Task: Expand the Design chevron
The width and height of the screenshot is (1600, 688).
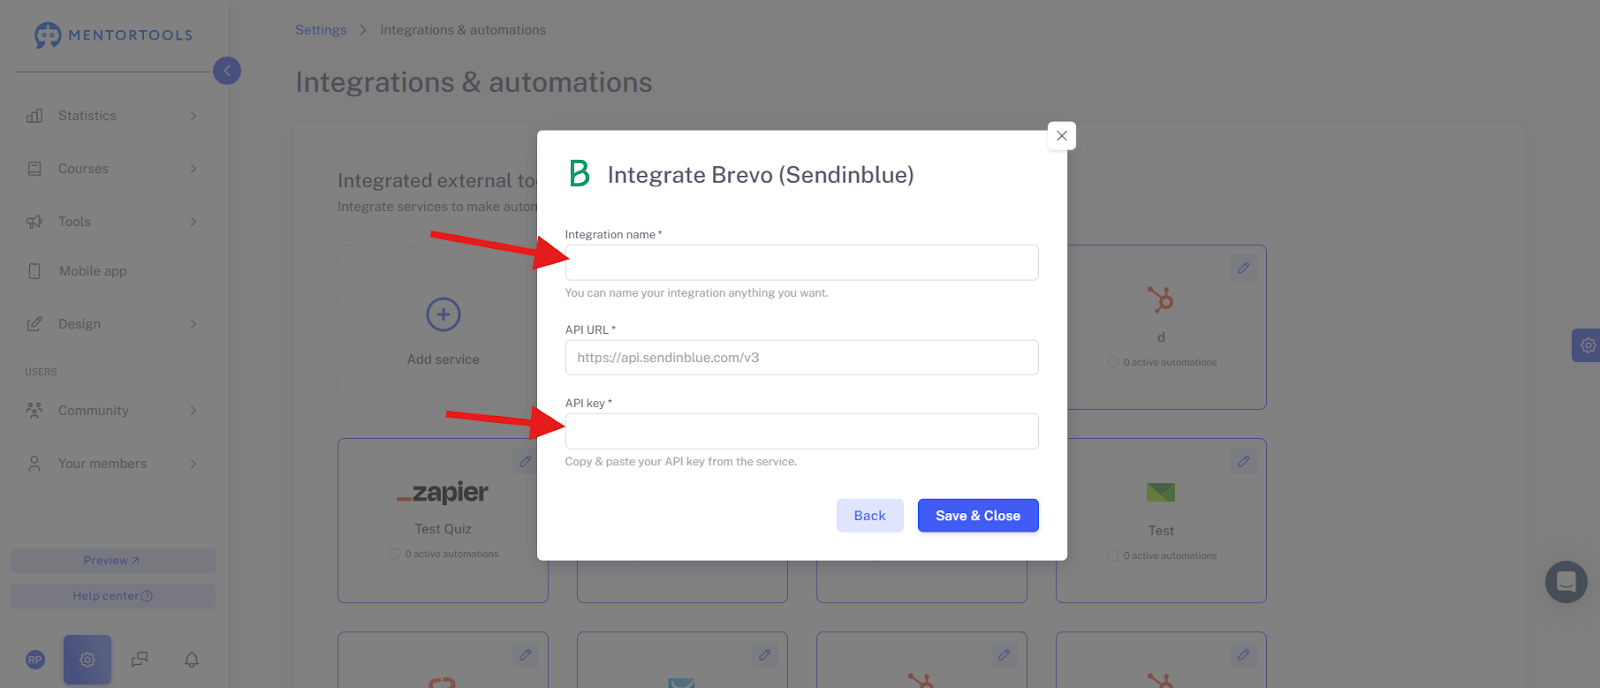Action: [193, 324]
